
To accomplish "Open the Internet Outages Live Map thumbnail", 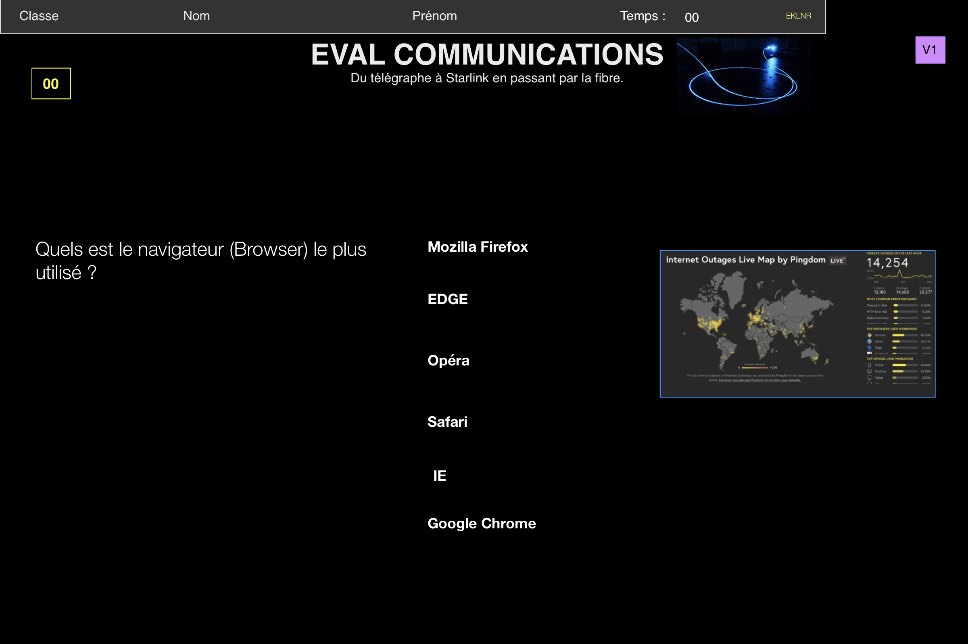I will 798,324.
